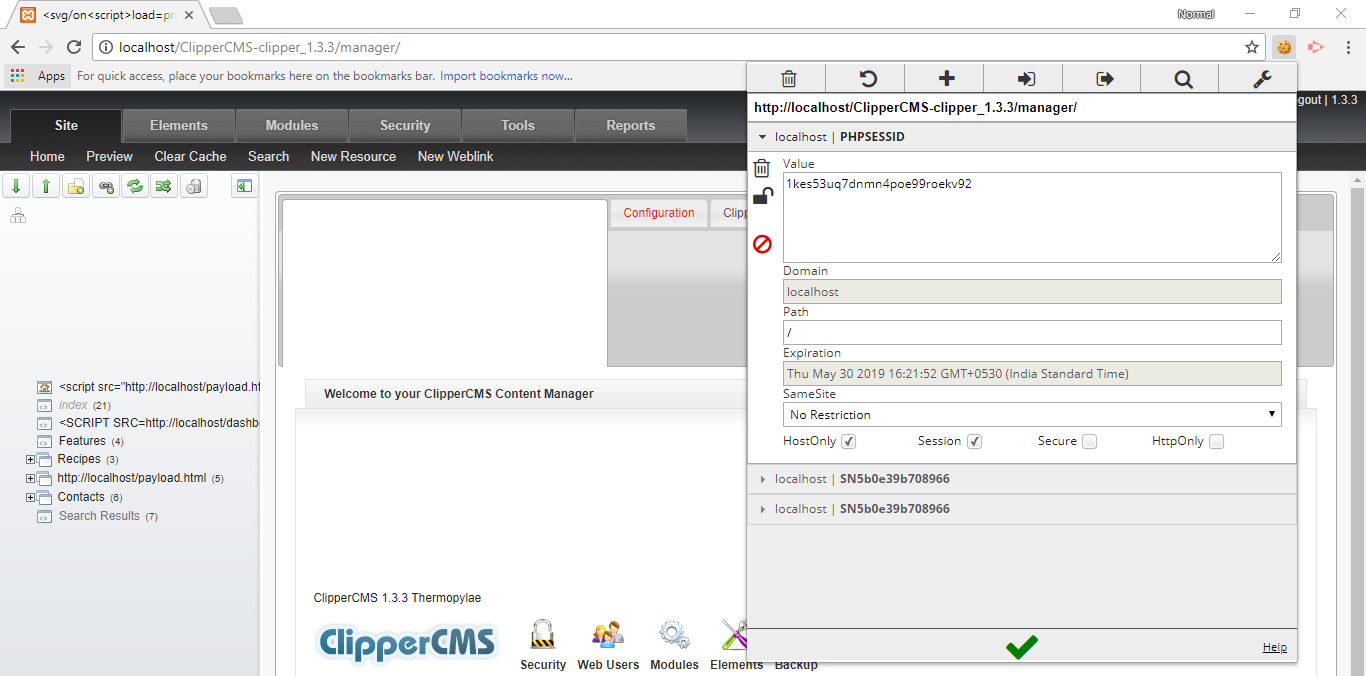Open Apps shortcut in bookmarks bar
Screen dimensions: 1366x676
click(38, 76)
